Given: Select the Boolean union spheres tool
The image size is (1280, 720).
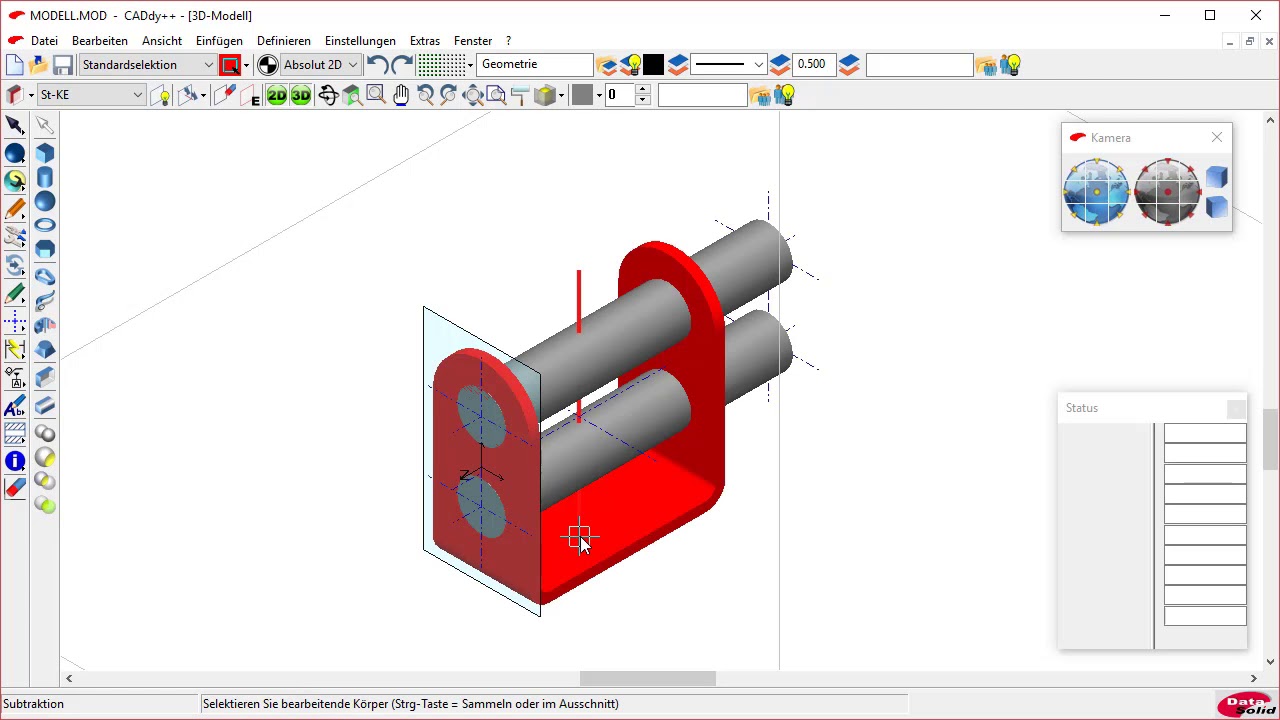Looking at the screenshot, I should point(45,433).
